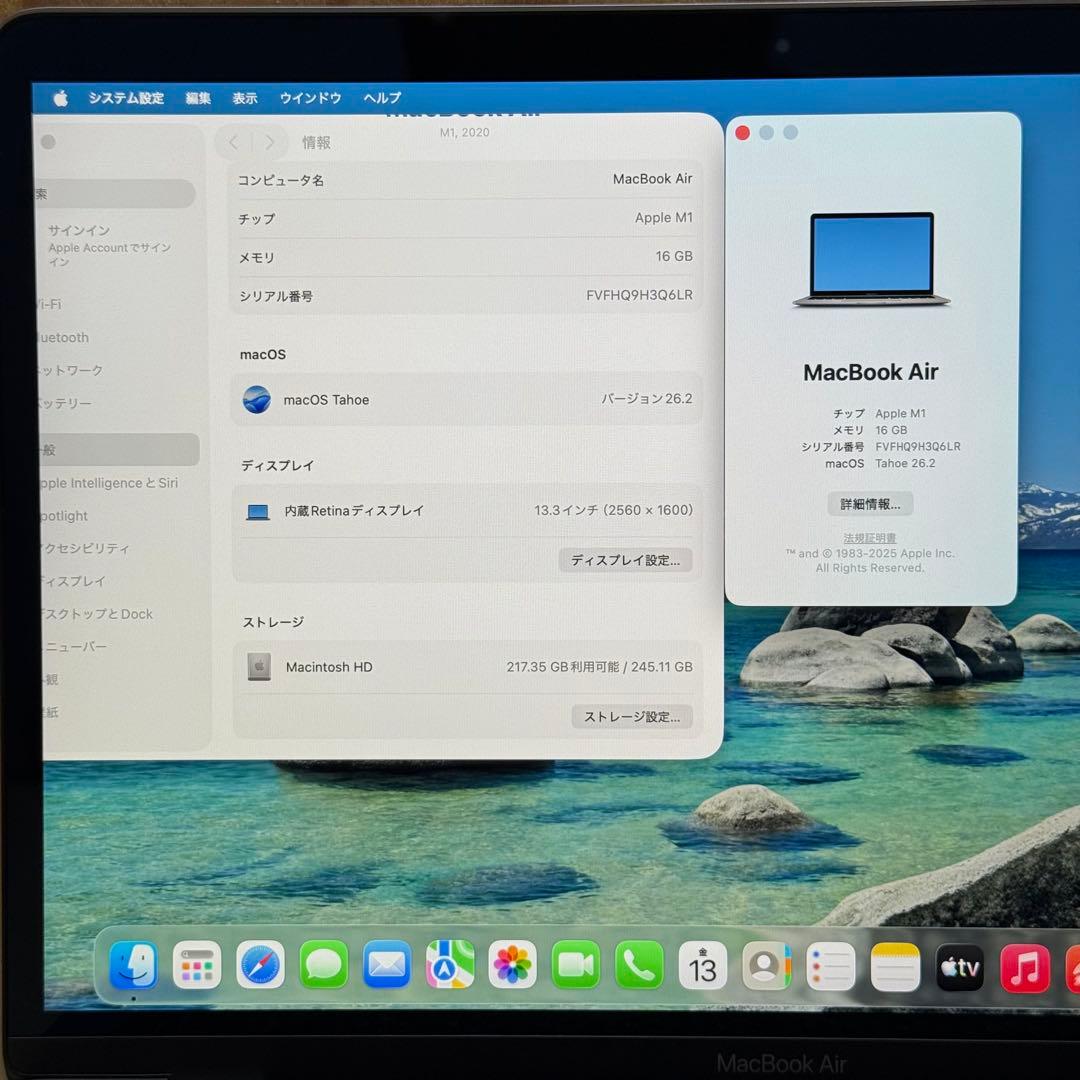Click Tahoe 26.2 in About window

tap(905, 464)
